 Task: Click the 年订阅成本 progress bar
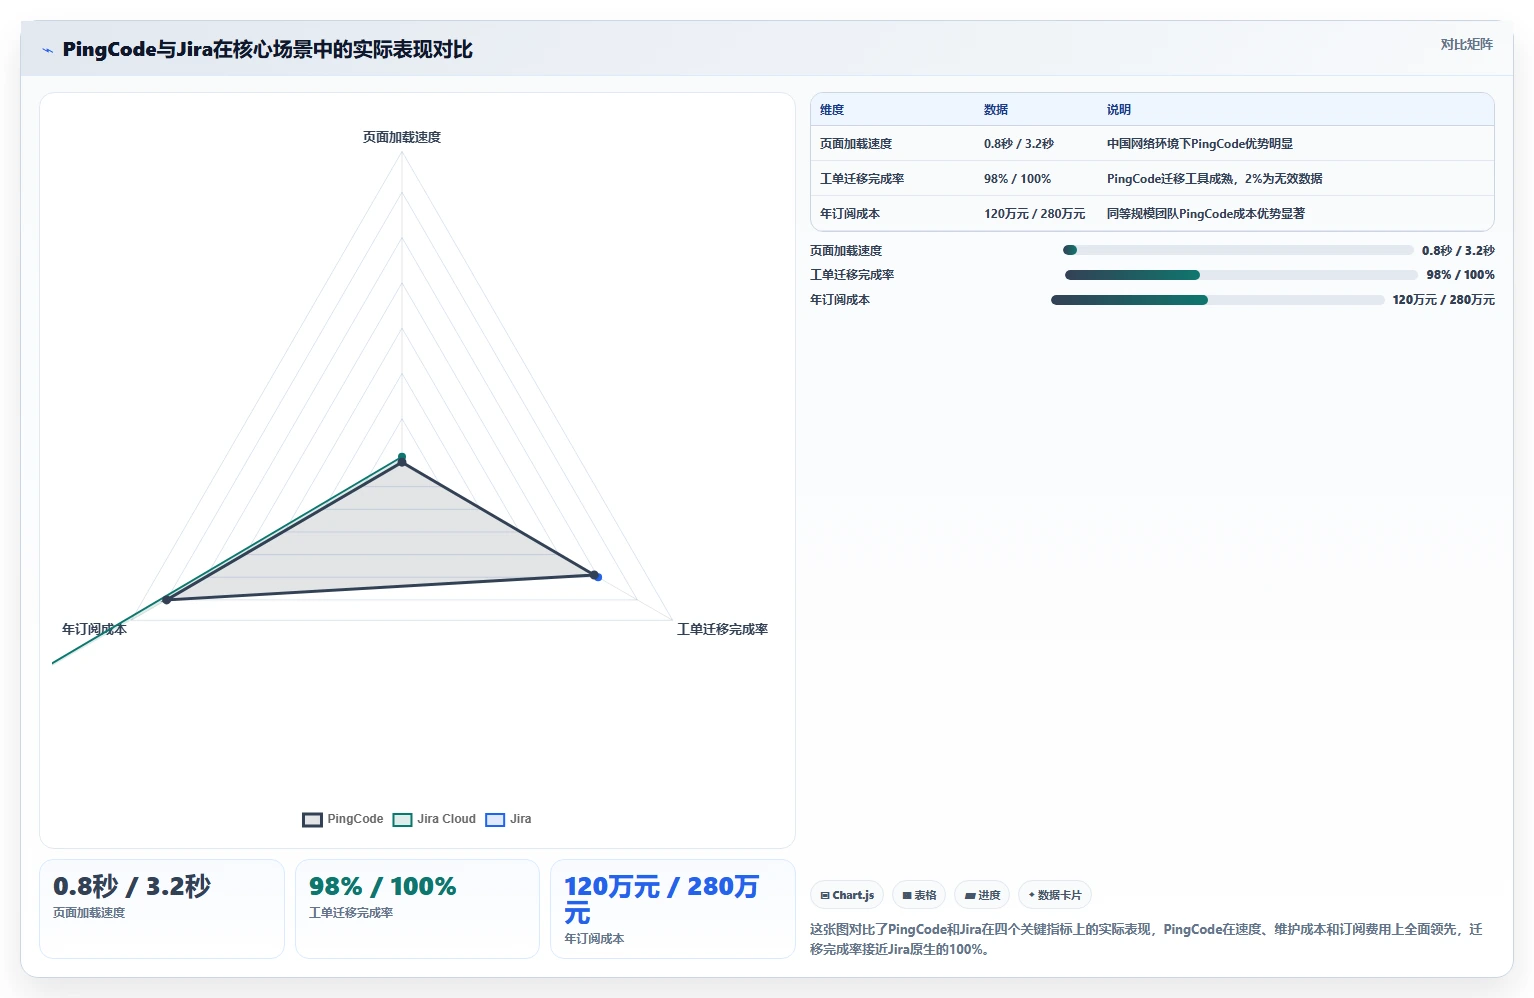click(x=1218, y=300)
